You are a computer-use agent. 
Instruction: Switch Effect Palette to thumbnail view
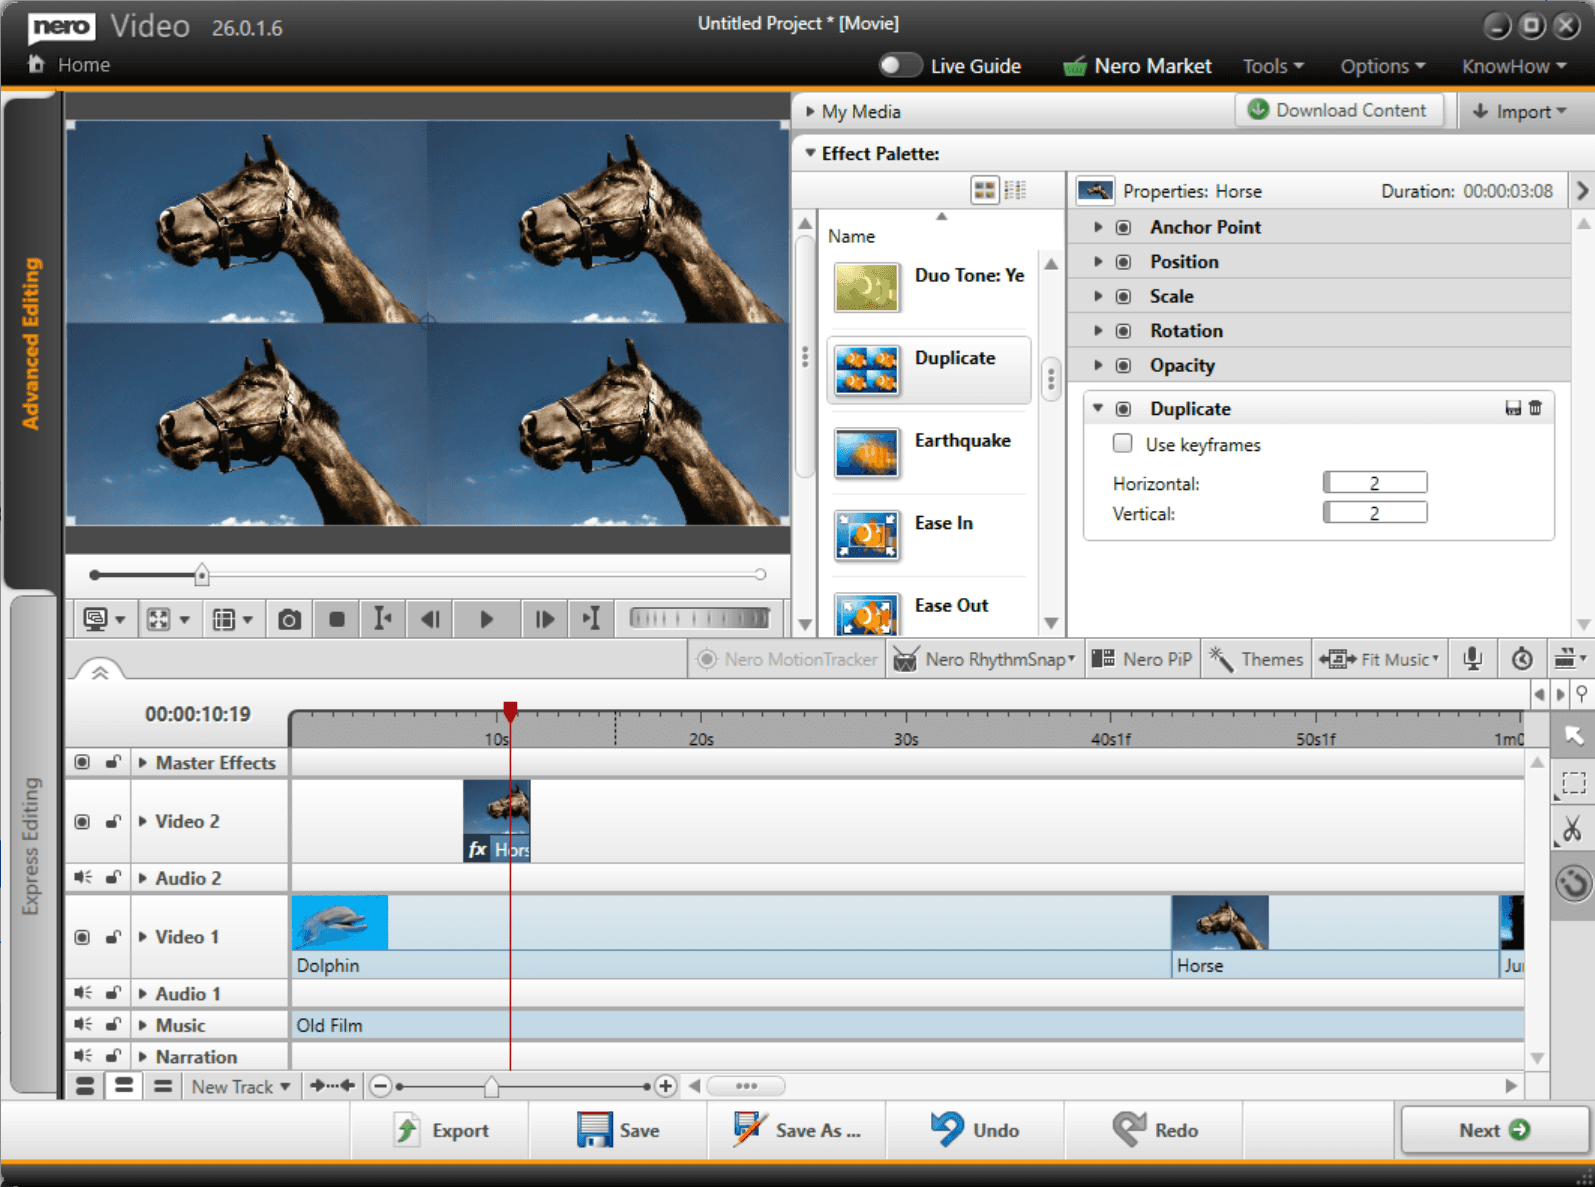coord(985,190)
